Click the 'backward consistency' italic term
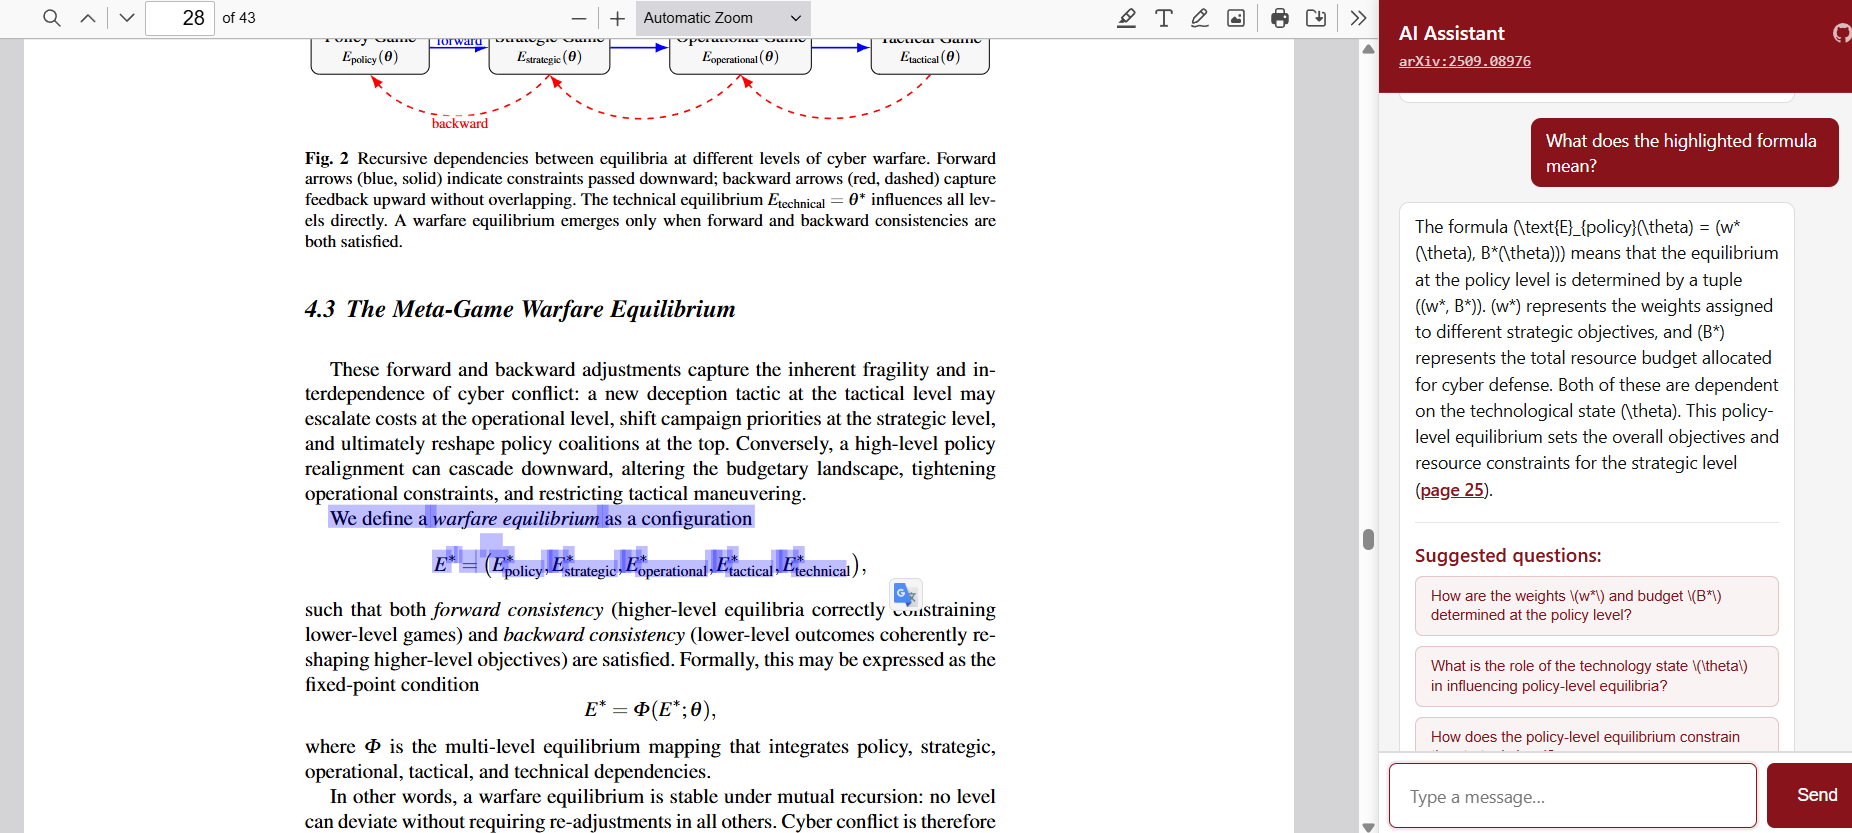 tap(594, 634)
